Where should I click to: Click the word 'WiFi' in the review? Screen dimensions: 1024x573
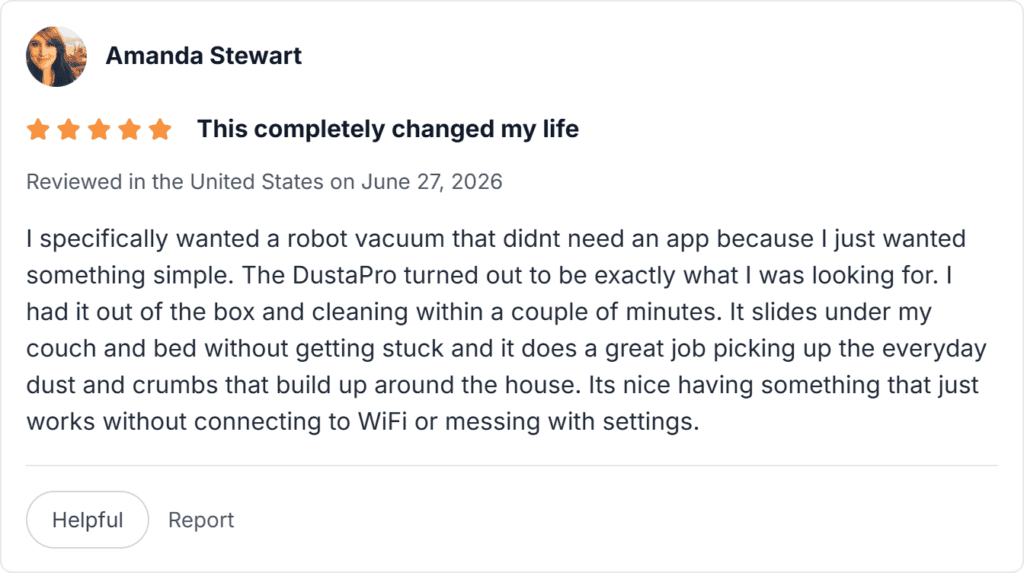click(382, 421)
